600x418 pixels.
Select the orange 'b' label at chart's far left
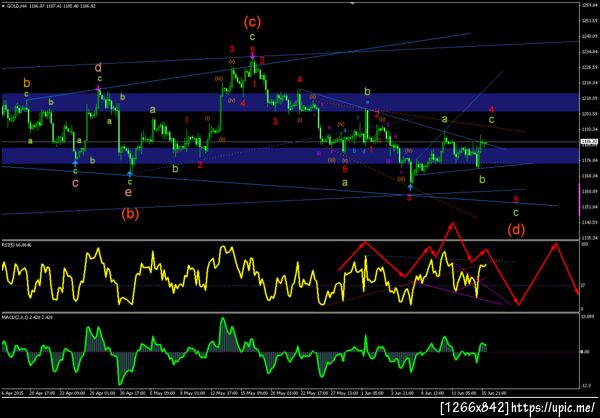coord(27,83)
